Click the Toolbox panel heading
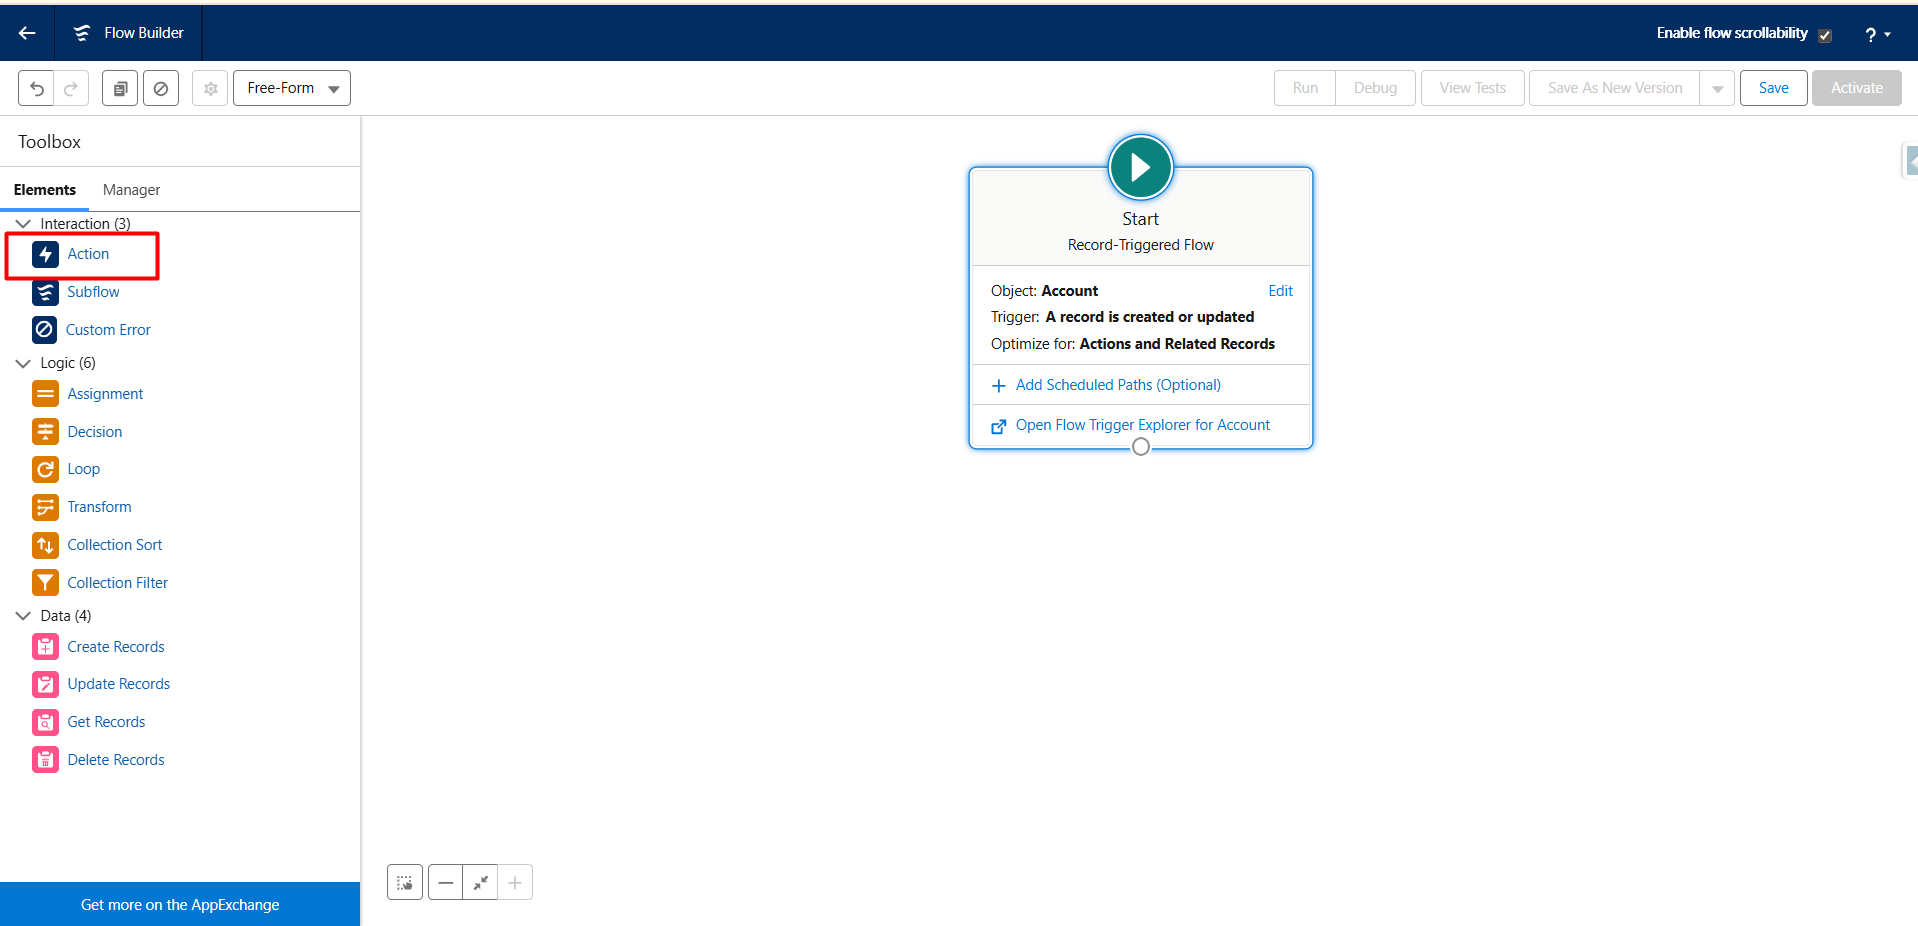Viewport: 1918px width, 926px height. tap(49, 142)
